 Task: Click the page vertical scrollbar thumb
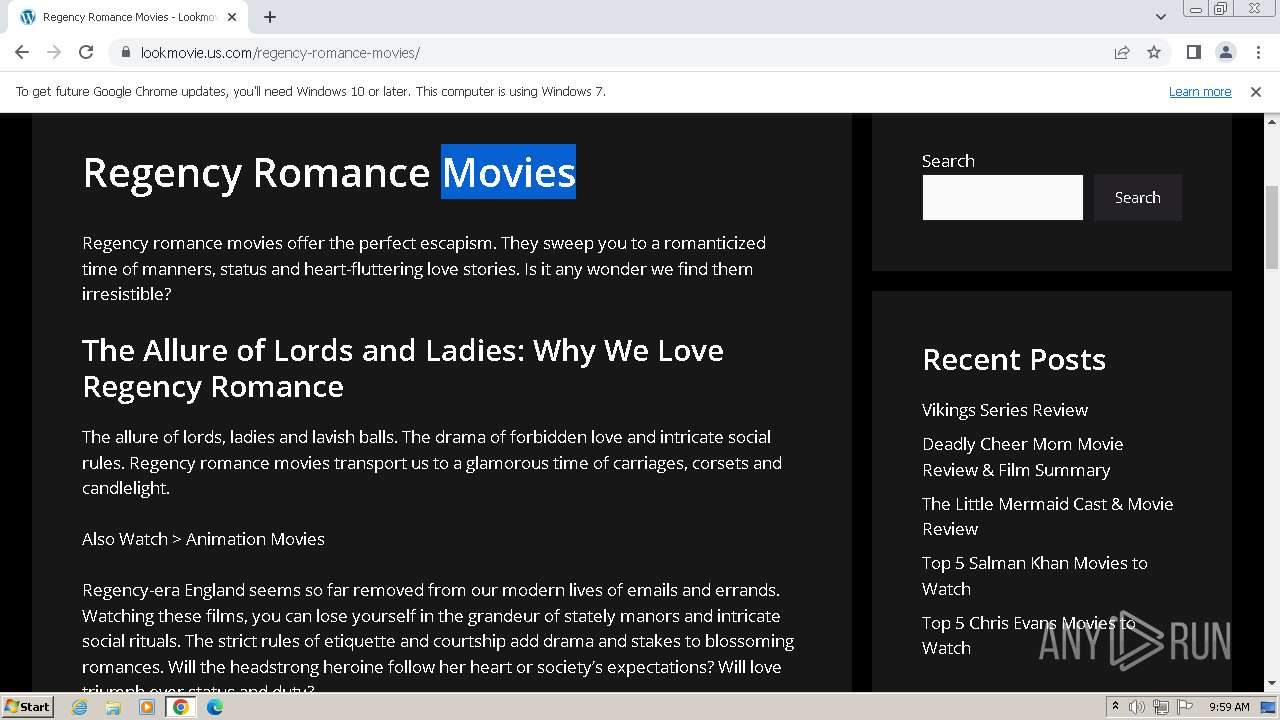(x=1272, y=227)
